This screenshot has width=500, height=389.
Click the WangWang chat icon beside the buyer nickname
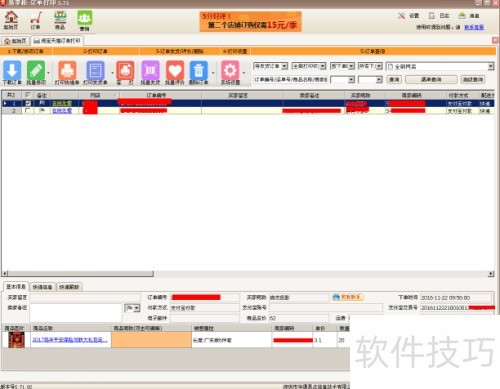click(347, 297)
